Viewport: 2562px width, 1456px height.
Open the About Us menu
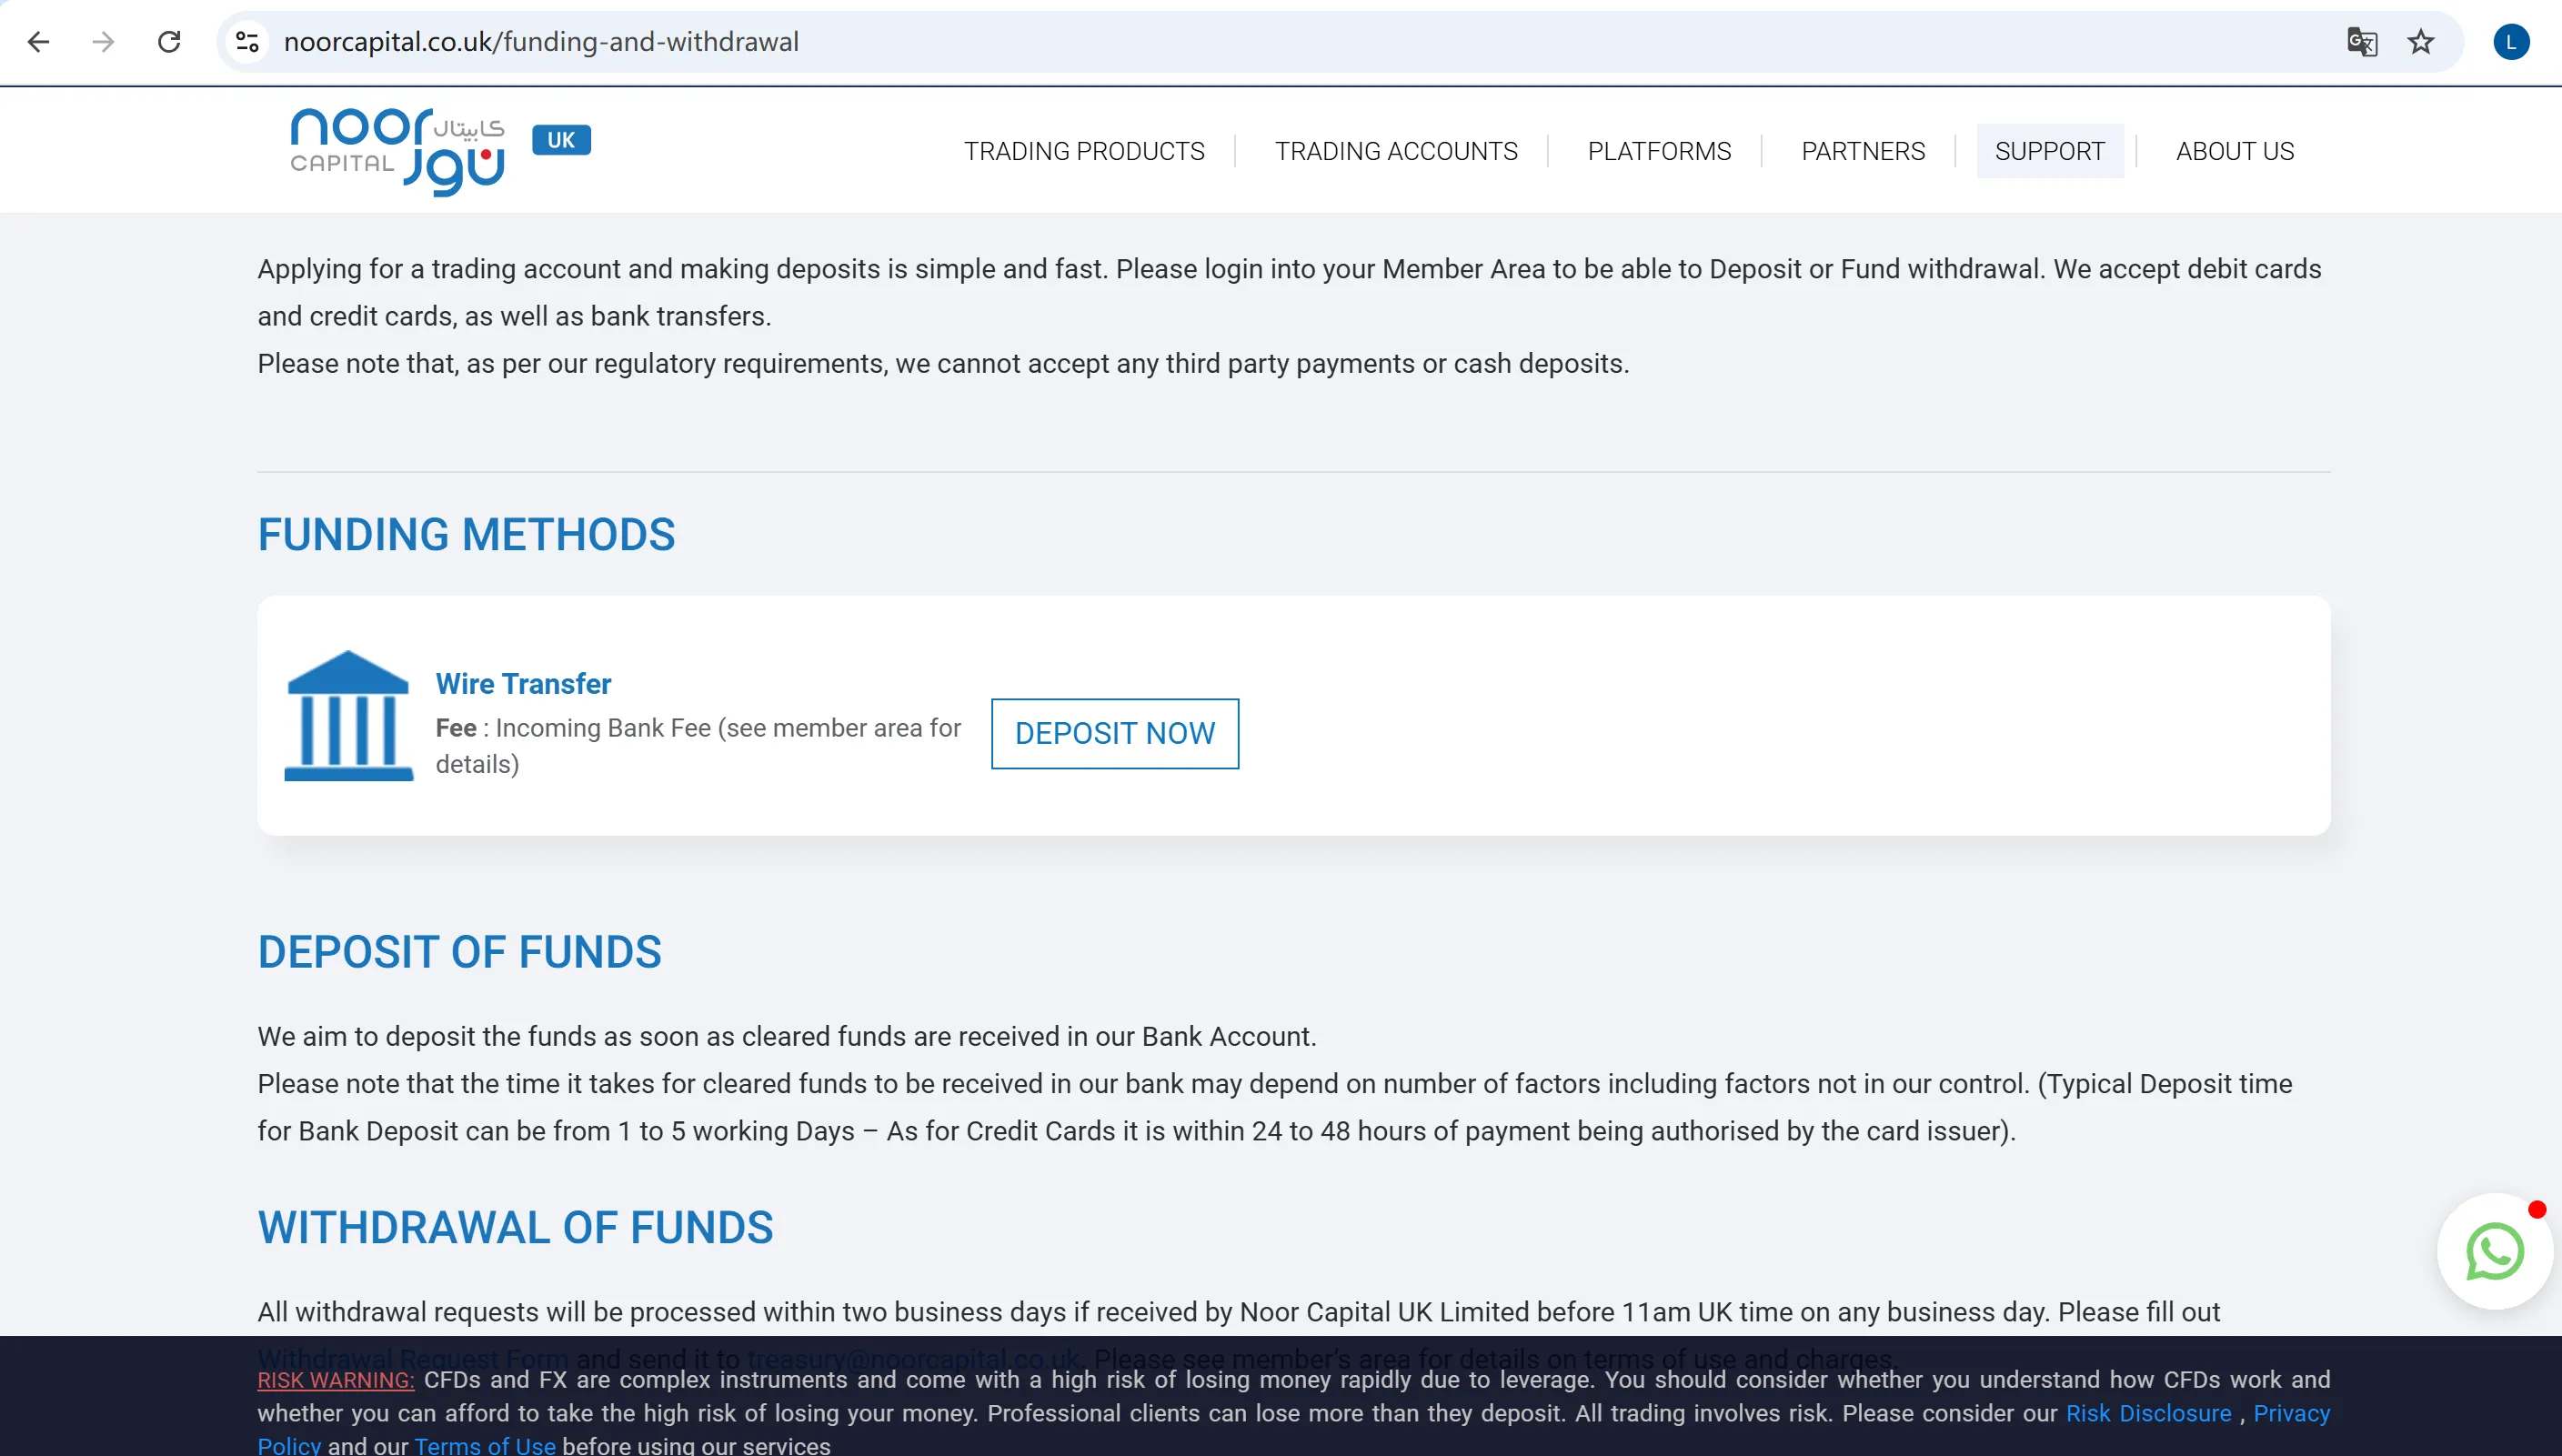point(2235,151)
